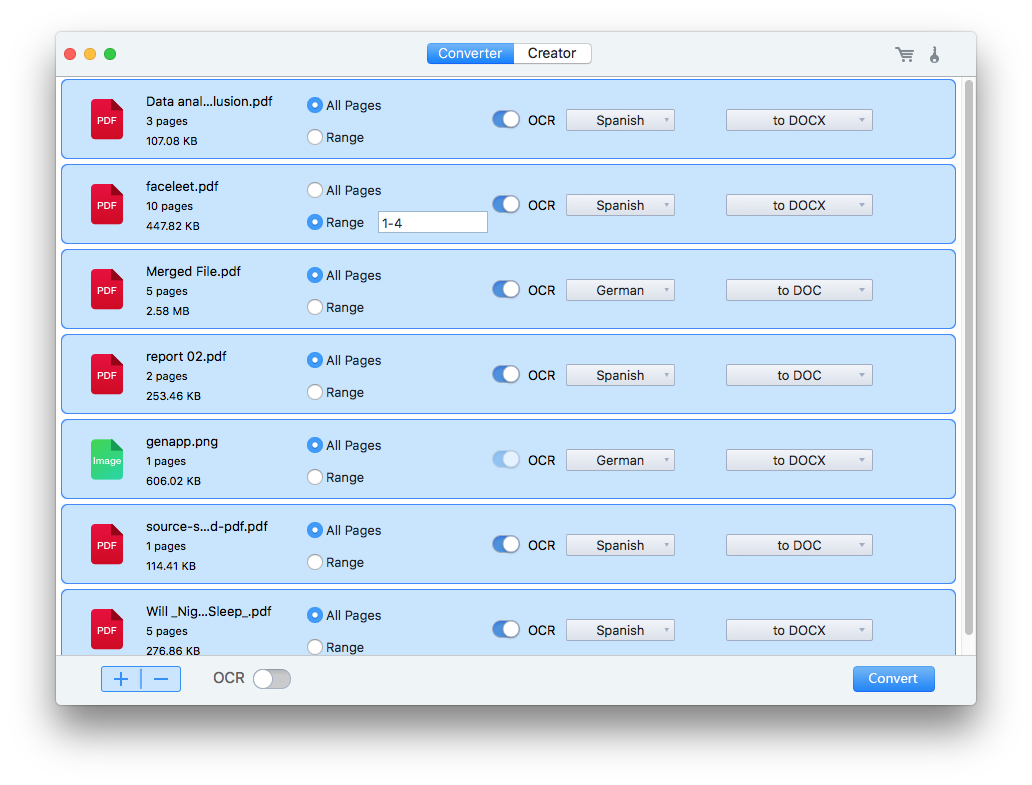Open the shopping cart purchase icon

905,54
